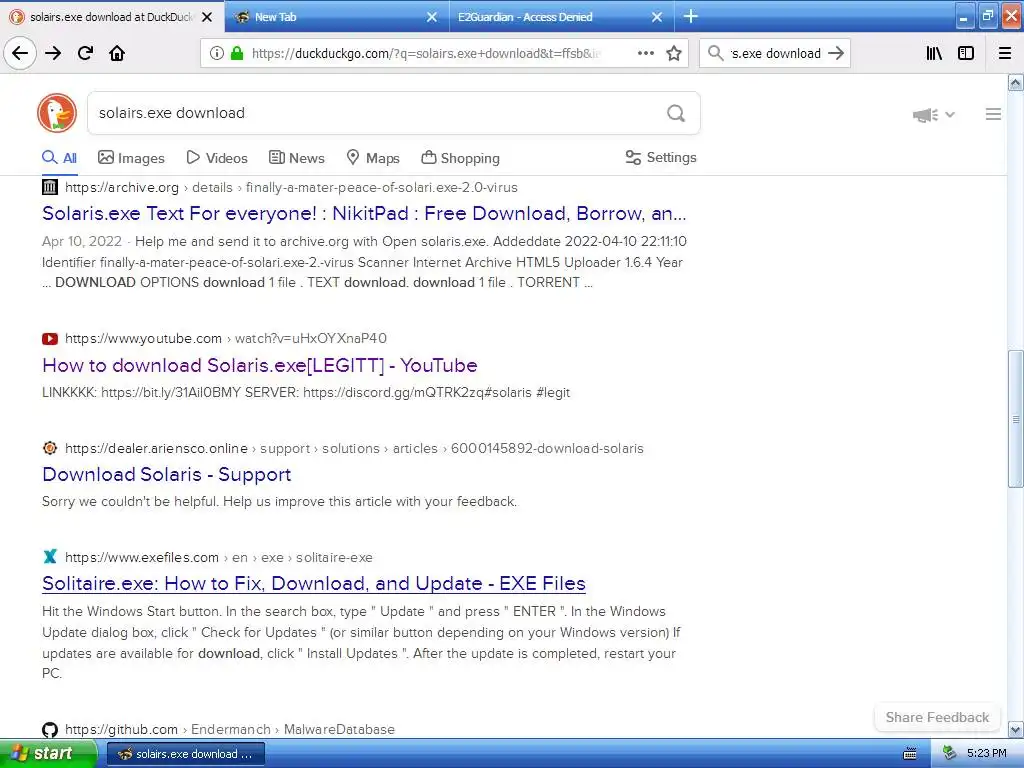Expand the megaphone dropdown on DuckDuckGo
Viewport: 1024px width, 768px height.
point(934,115)
